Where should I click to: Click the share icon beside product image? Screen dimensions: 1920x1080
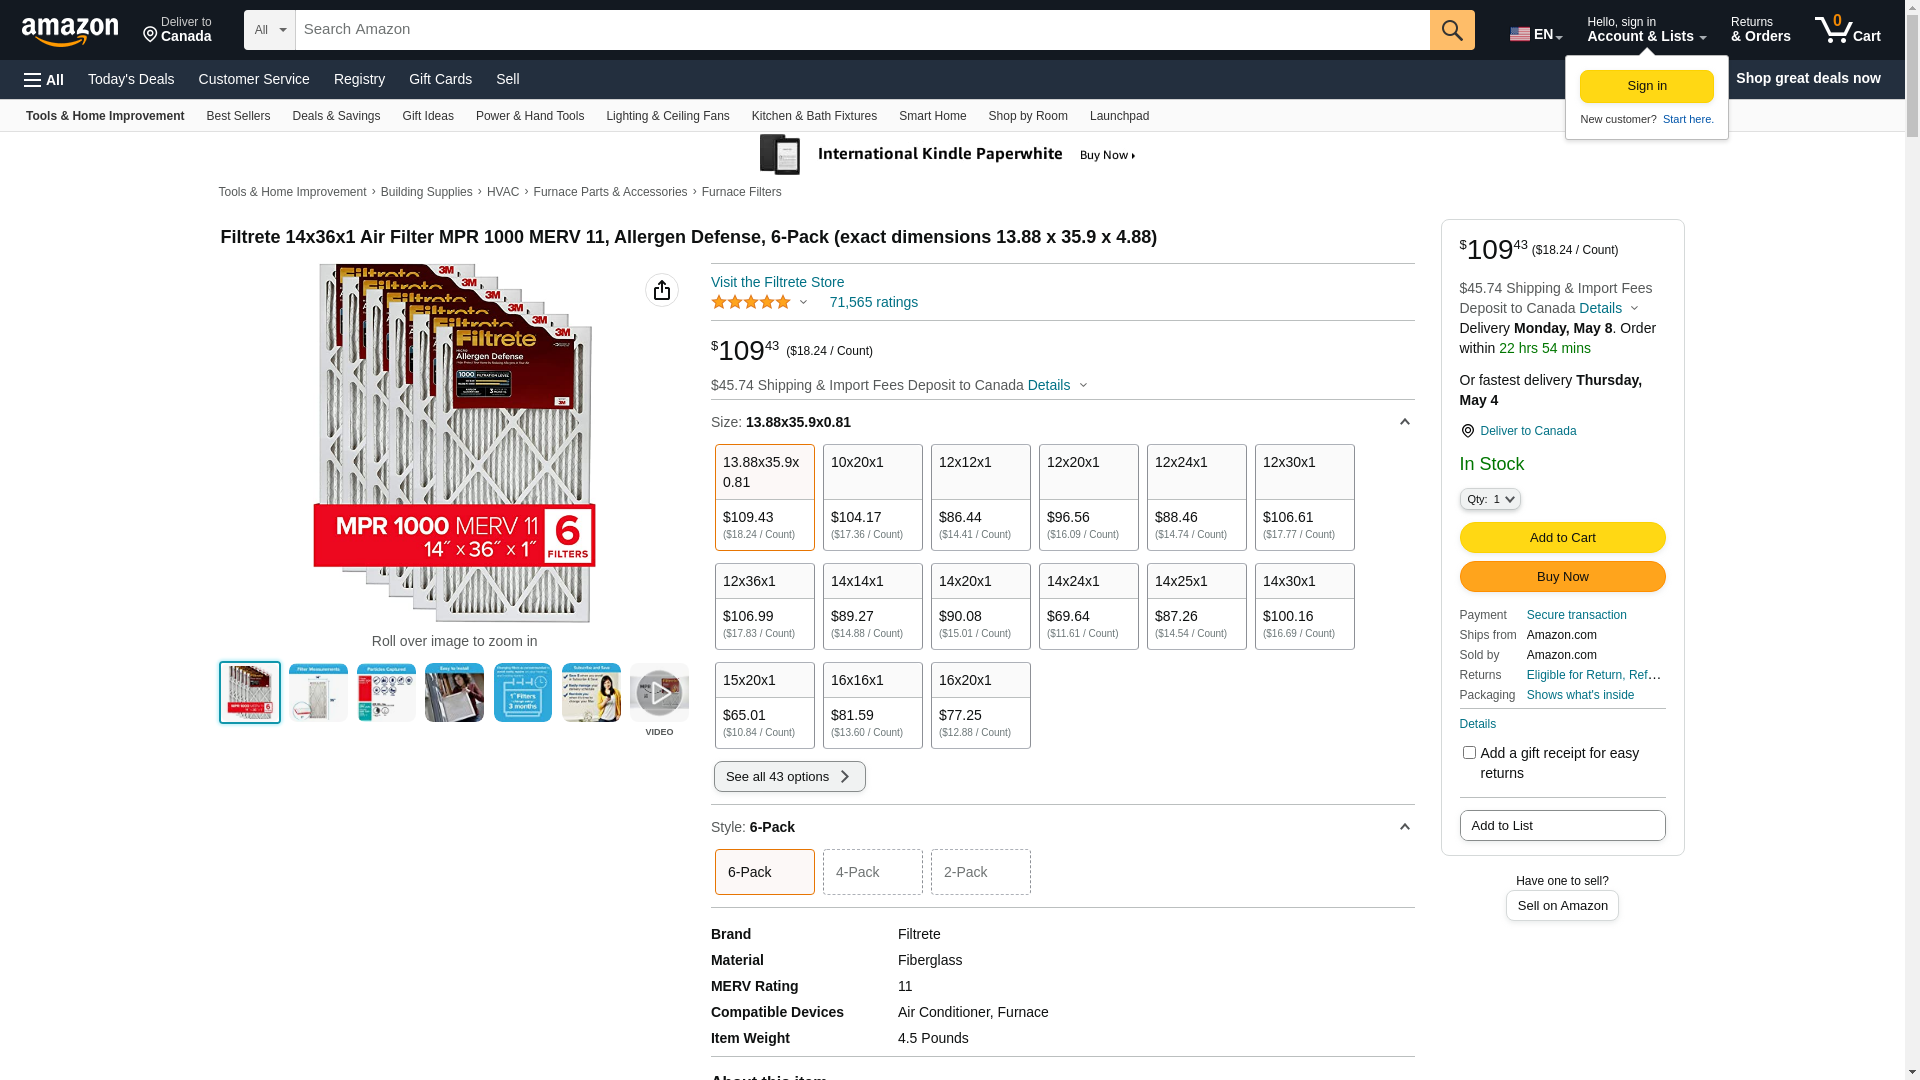coord(662,290)
